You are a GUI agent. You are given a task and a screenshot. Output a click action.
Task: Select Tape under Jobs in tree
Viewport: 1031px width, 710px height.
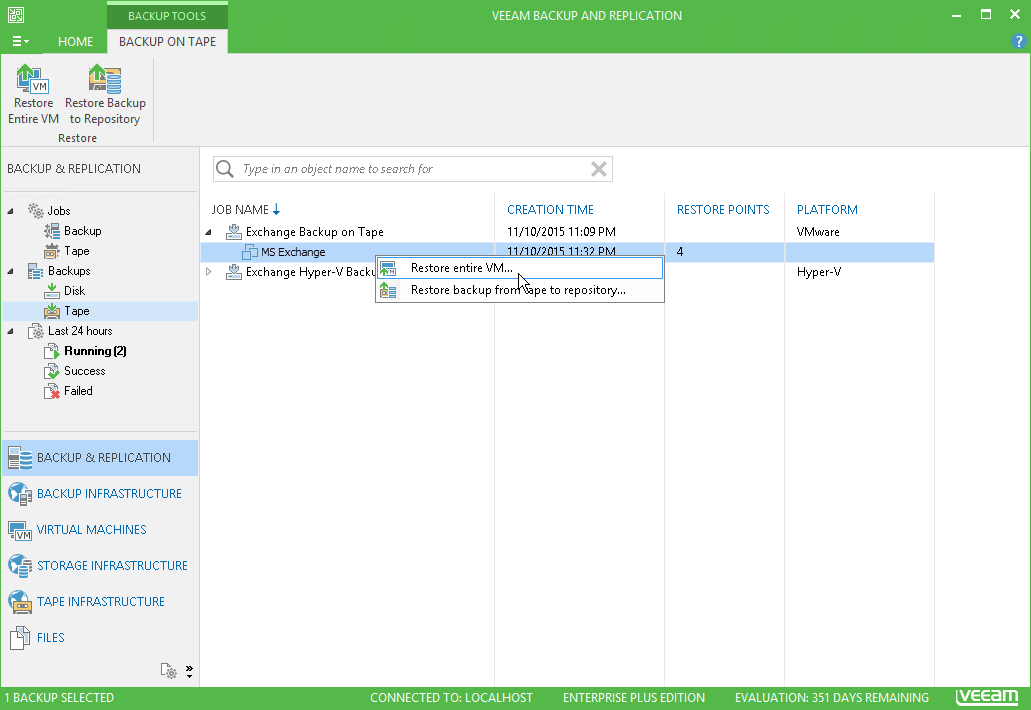[x=76, y=250]
